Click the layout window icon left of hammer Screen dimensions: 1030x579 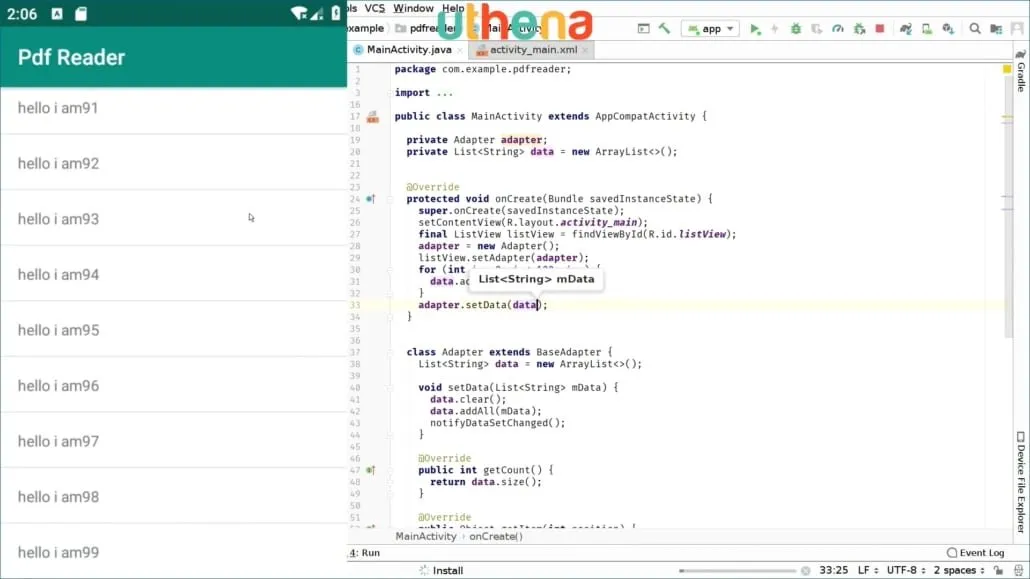click(x=643, y=28)
